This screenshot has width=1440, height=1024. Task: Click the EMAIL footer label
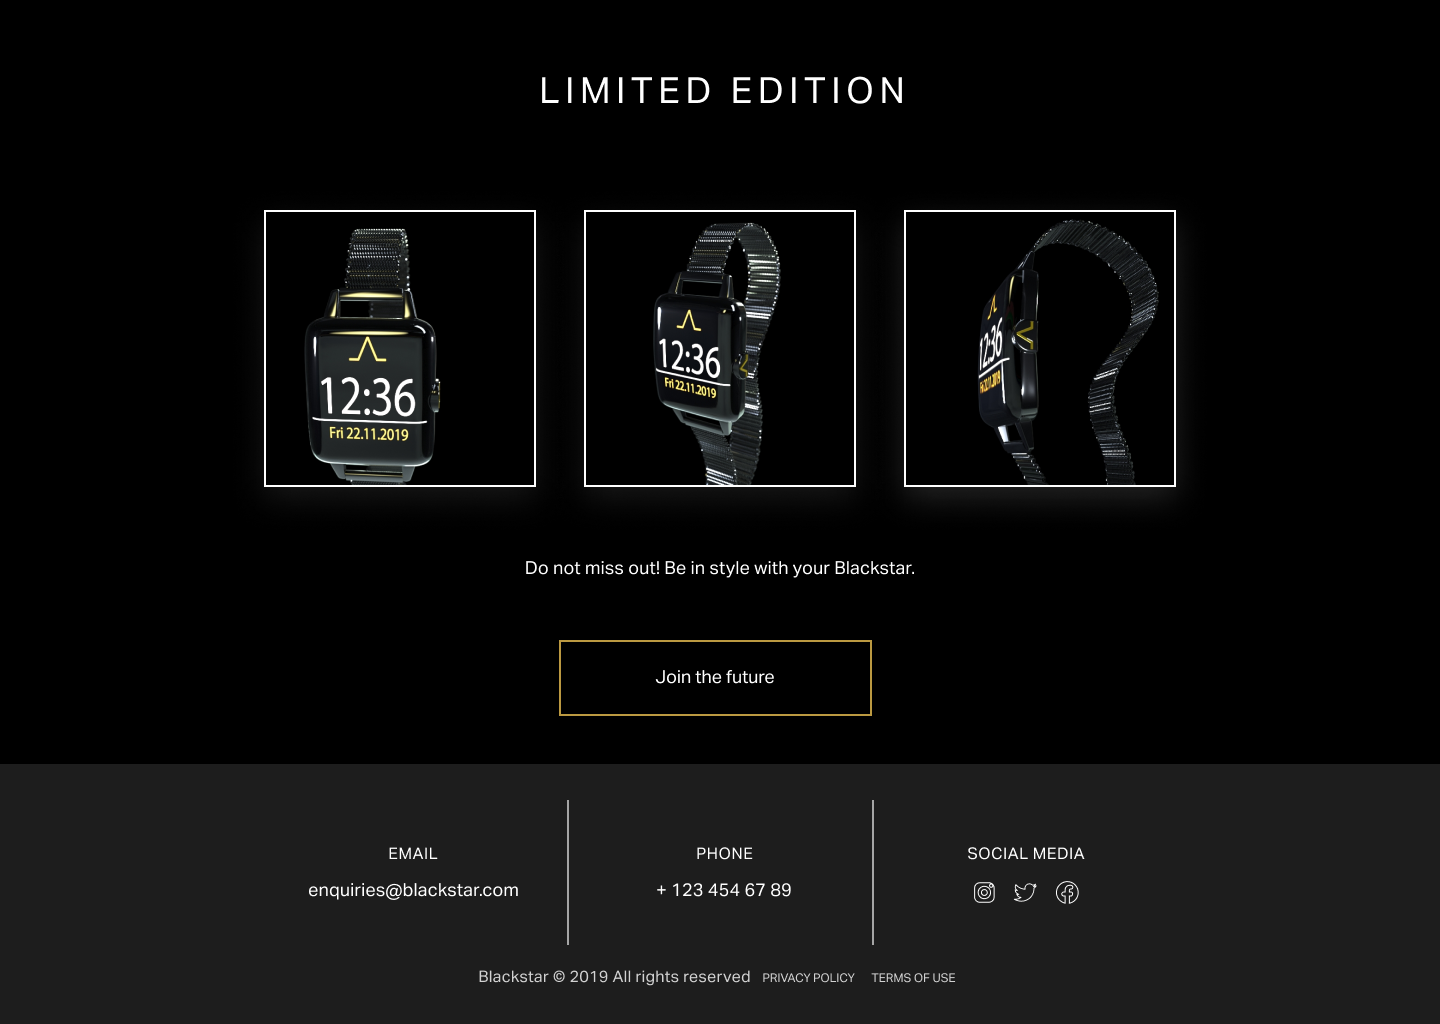coord(413,854)
